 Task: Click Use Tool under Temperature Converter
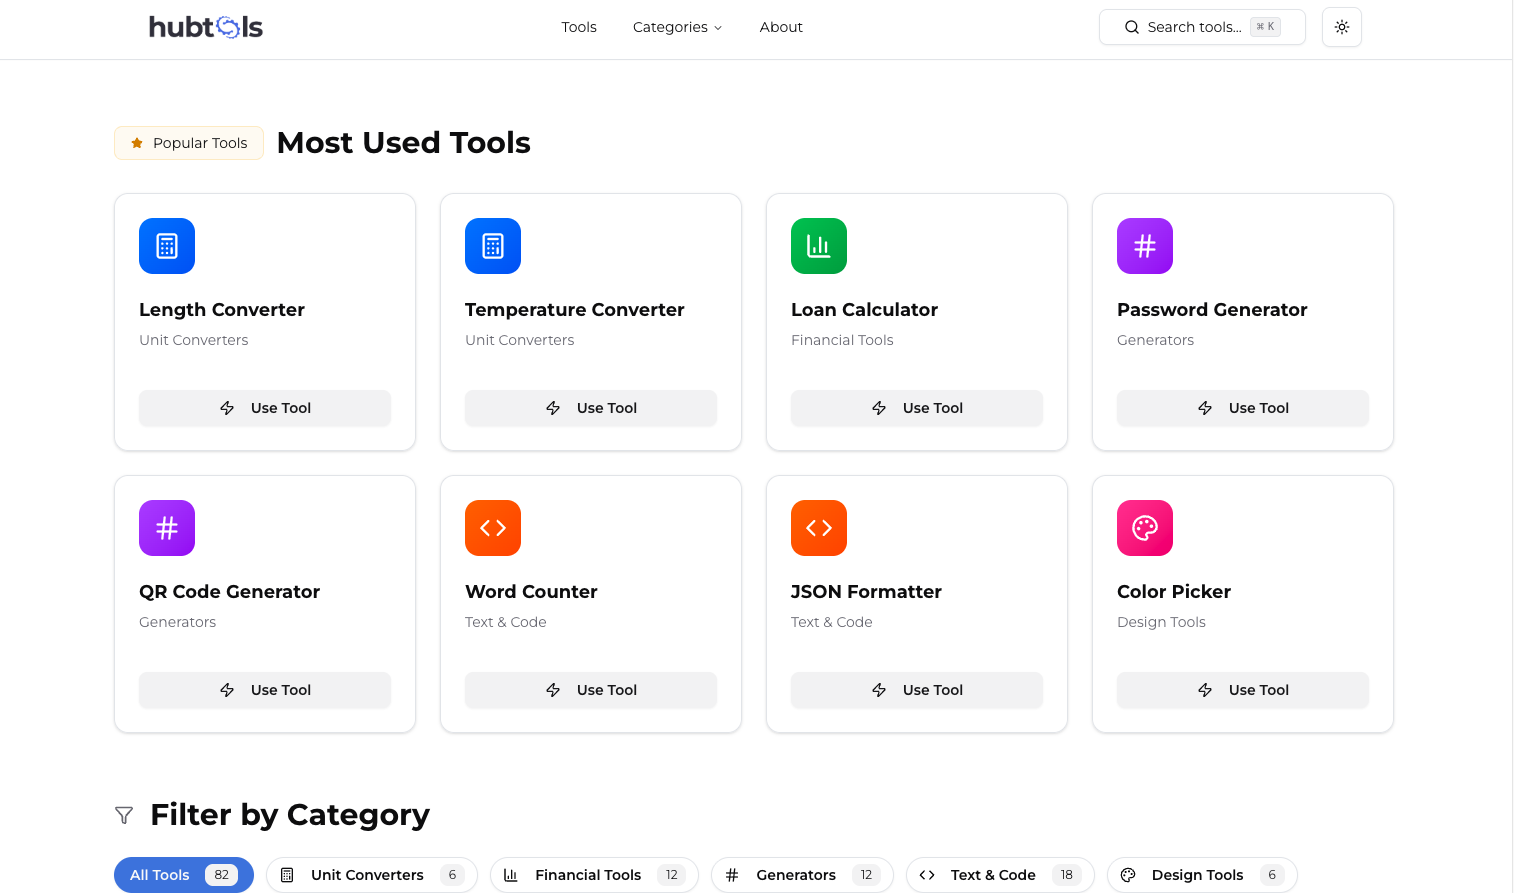pyautogui.click(x=590, y=408)
